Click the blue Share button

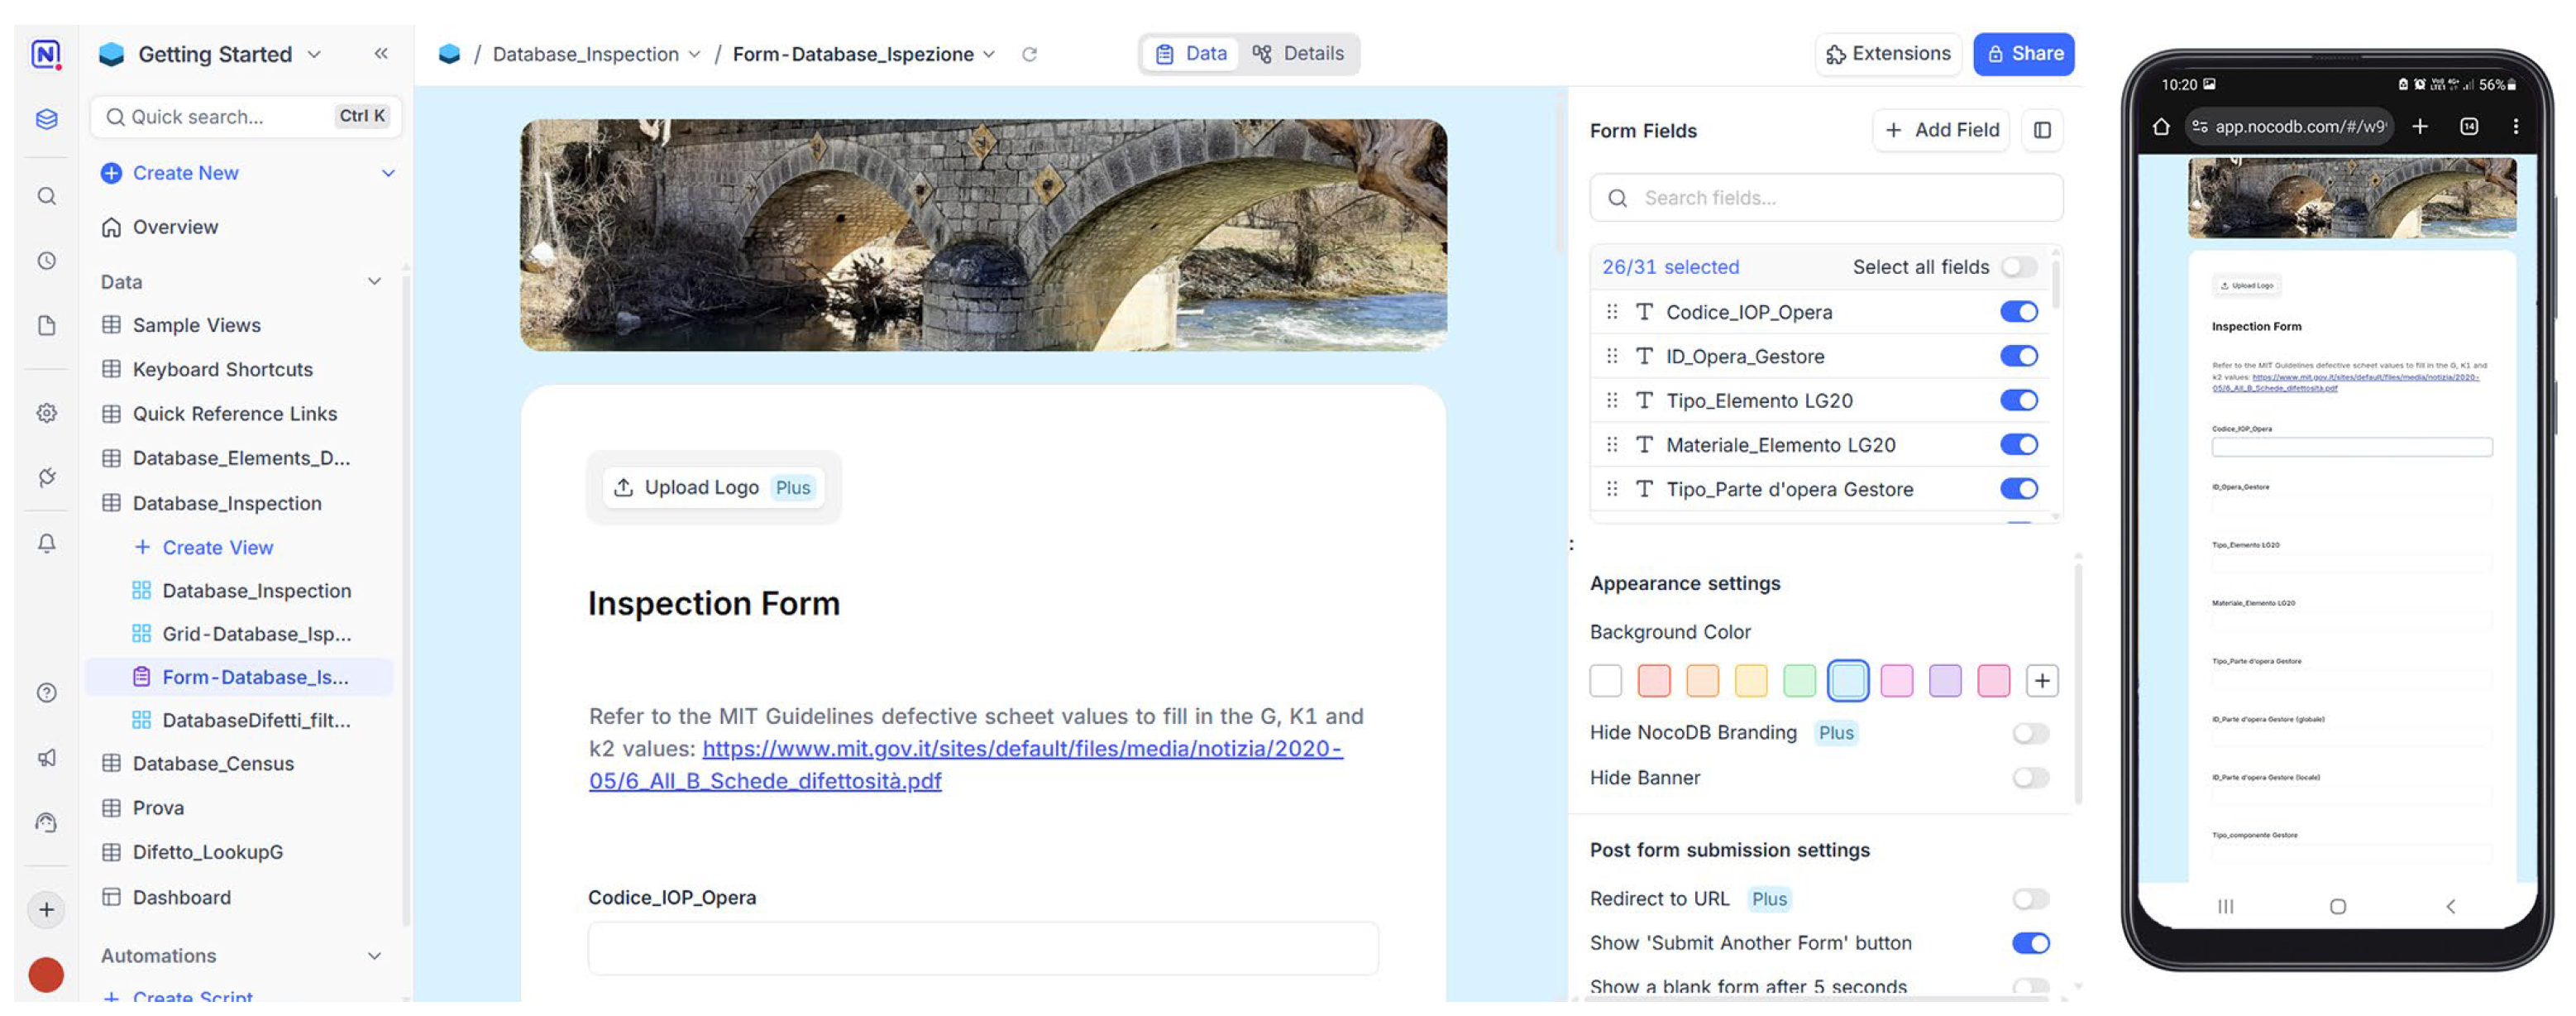click(x=2023, y=54)
